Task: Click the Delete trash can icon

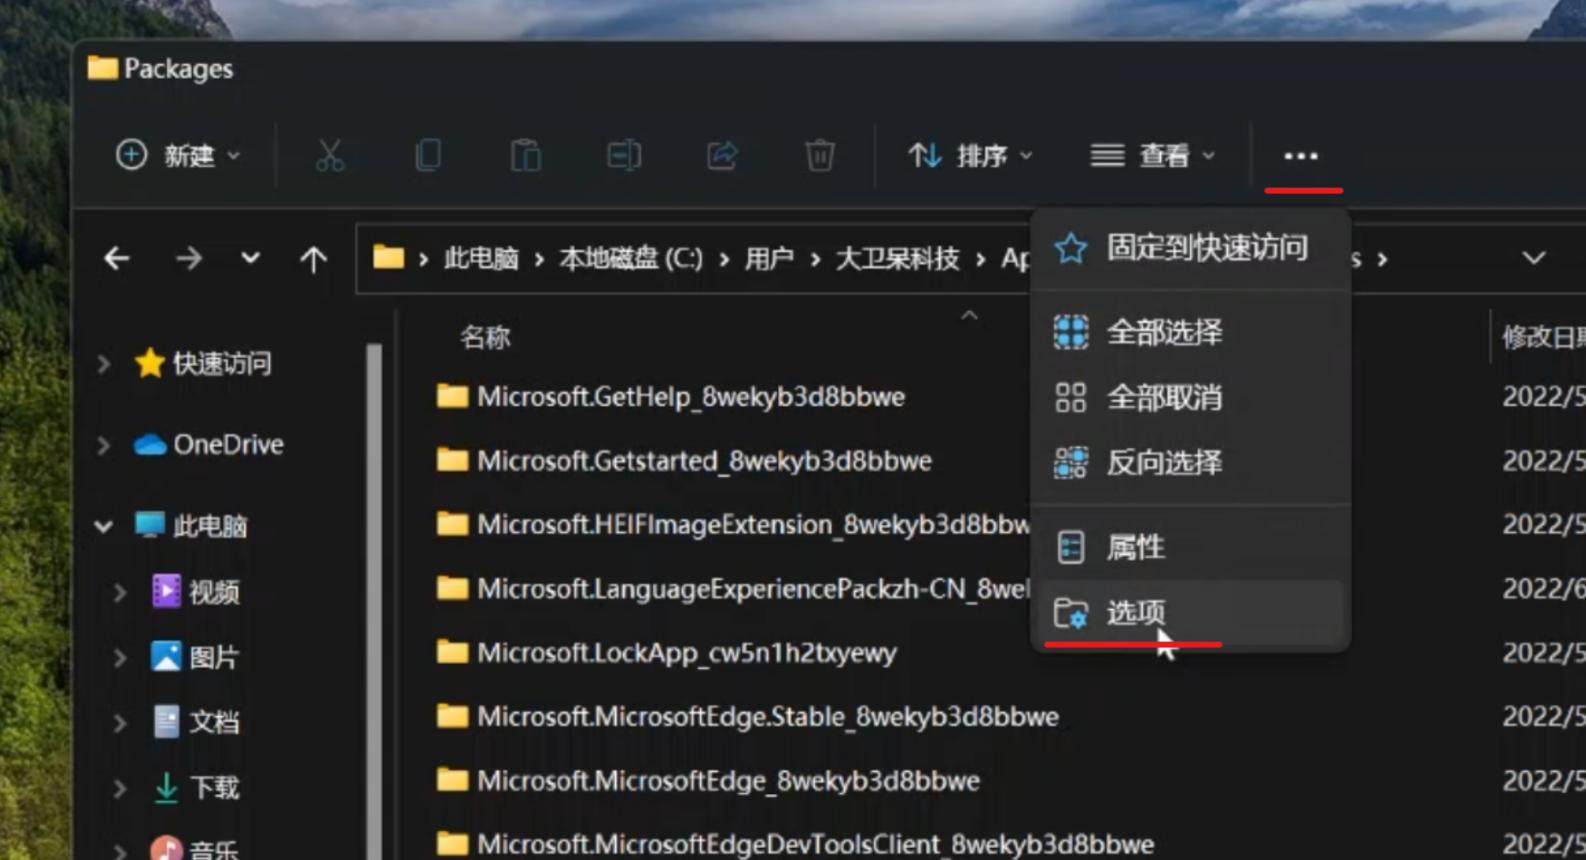Action: click(x=820, y=156)
